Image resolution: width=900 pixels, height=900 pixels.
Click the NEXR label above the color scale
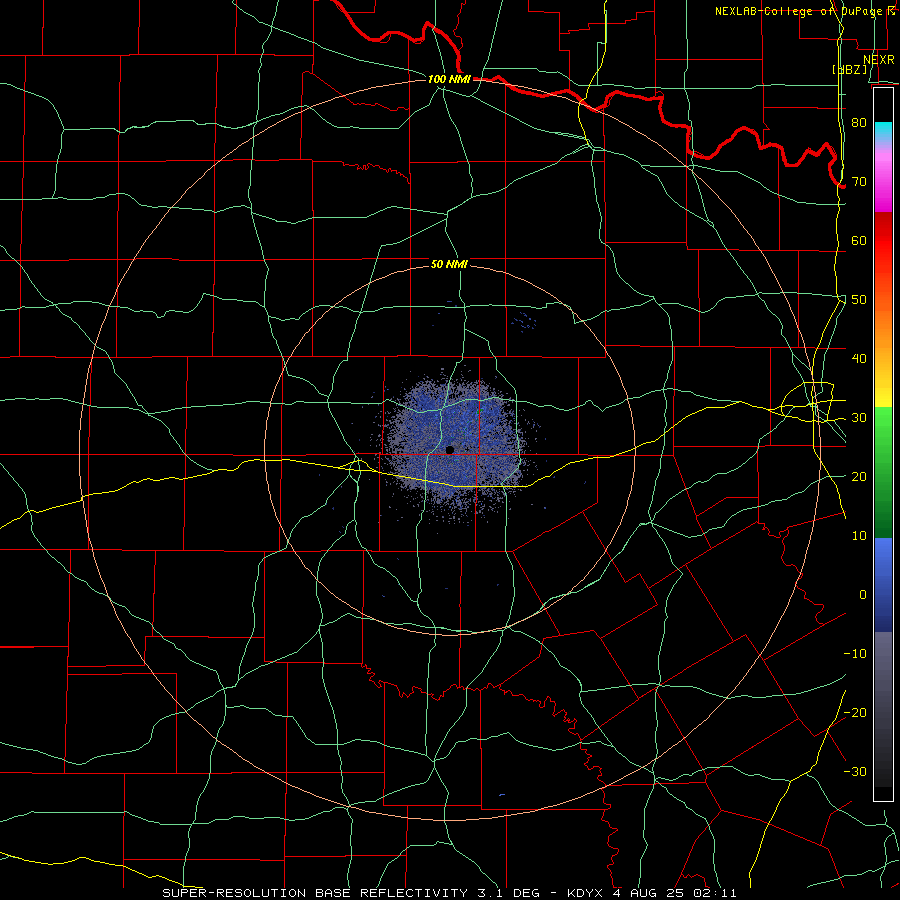[x=878, y=59]
